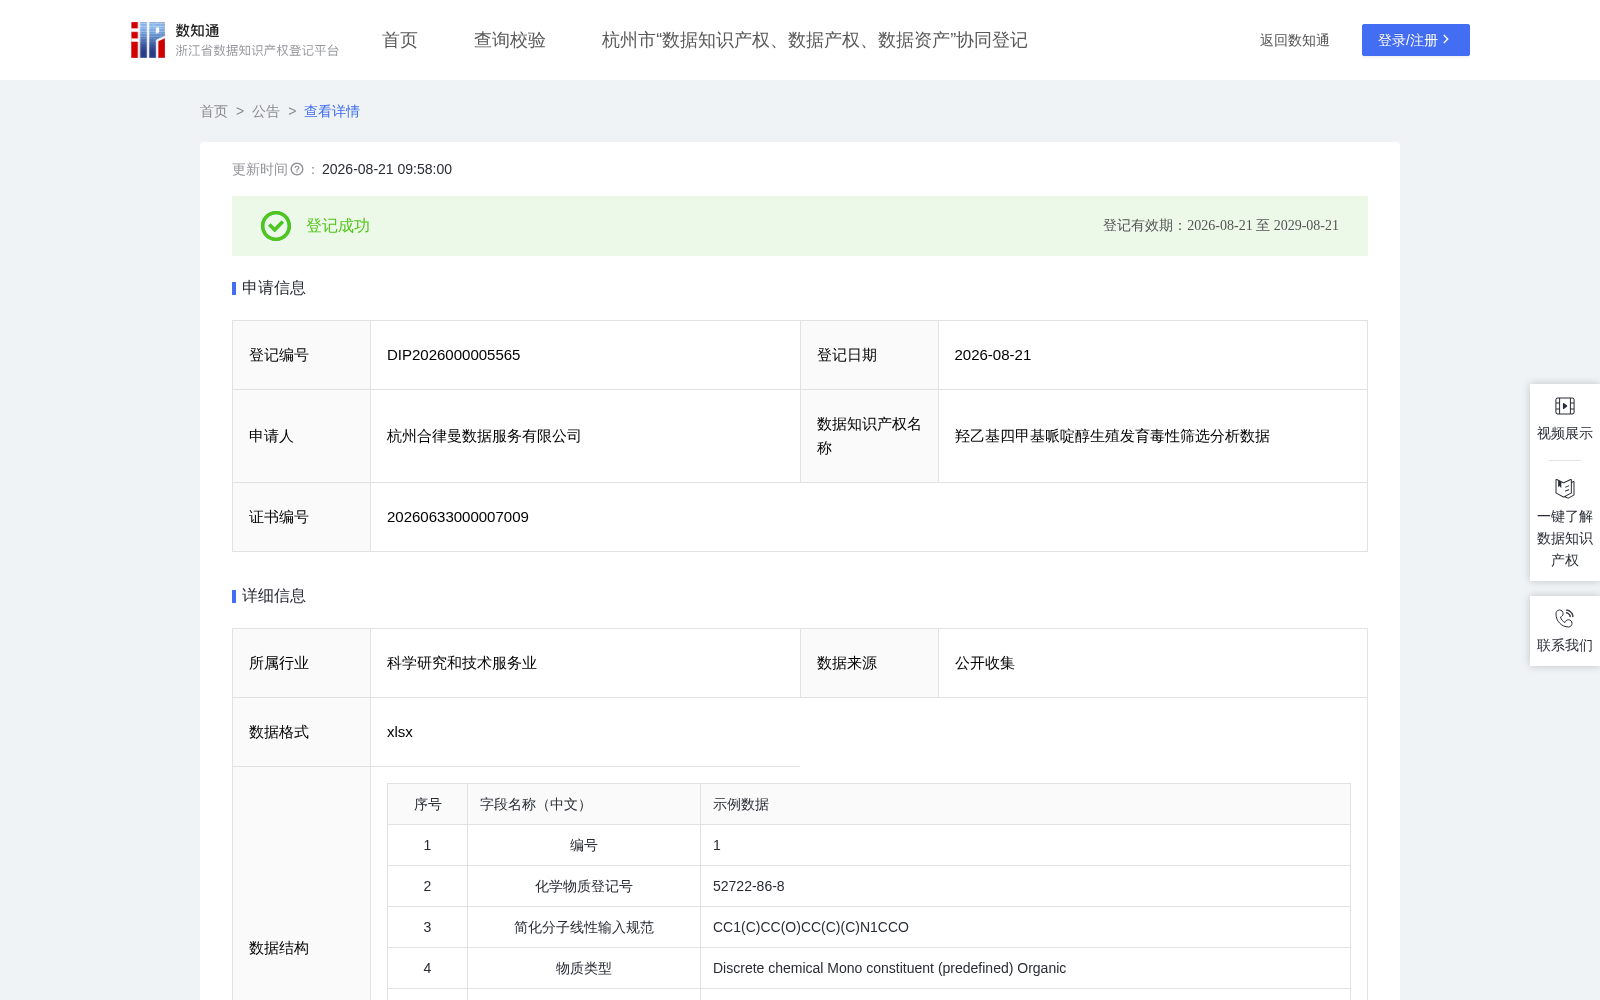Click sample value 52722-86-8
Image resolution: width=1600 pixels, height=1000 pixels.
point(749,886)
